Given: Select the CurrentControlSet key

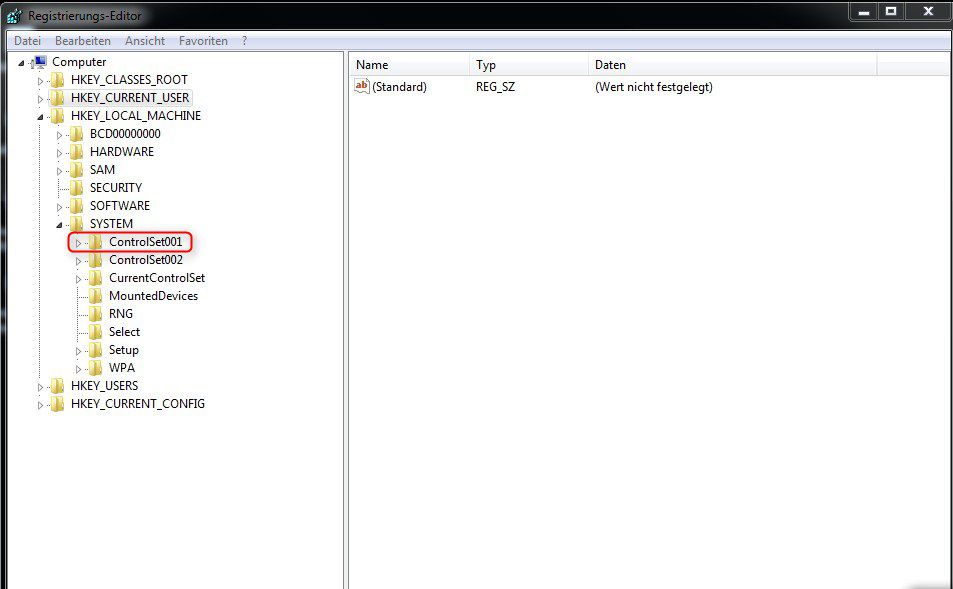Looking at the screenshot, I should pos(156,277).
